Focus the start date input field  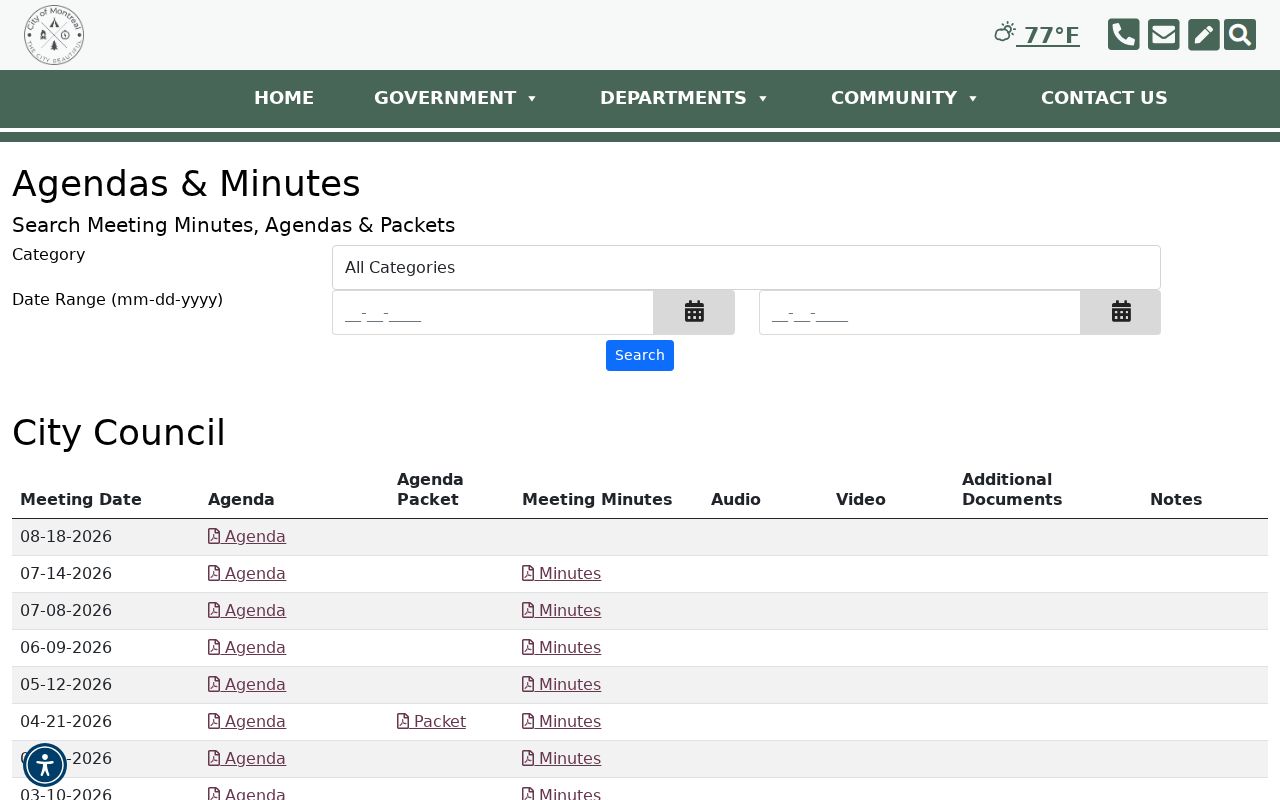[493, 312]
